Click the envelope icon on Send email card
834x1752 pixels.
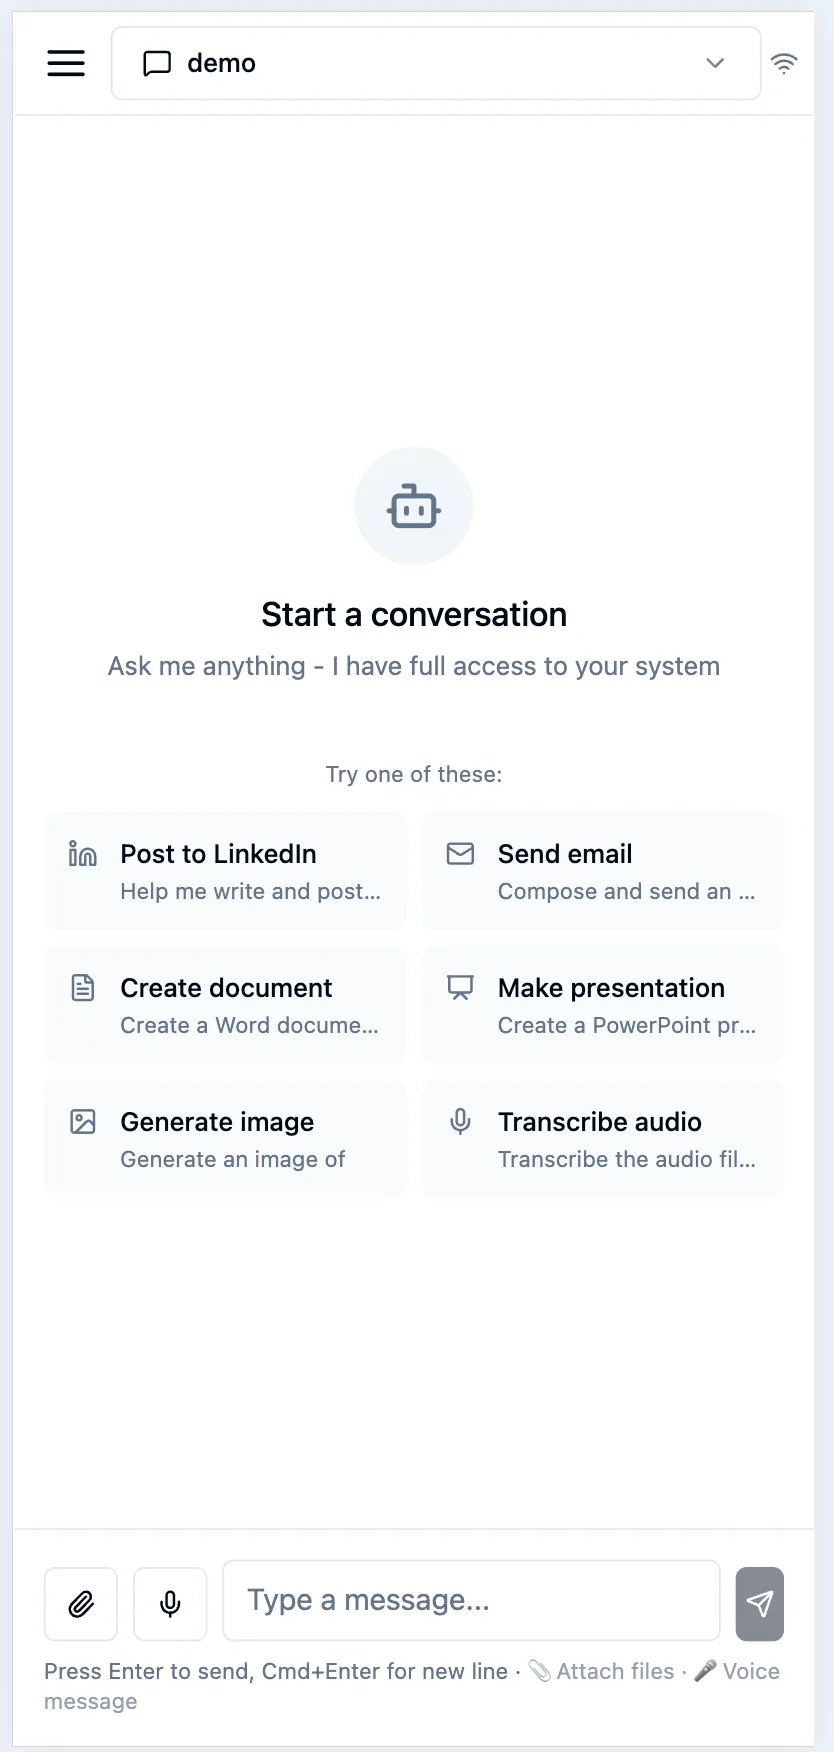point(460,854)
